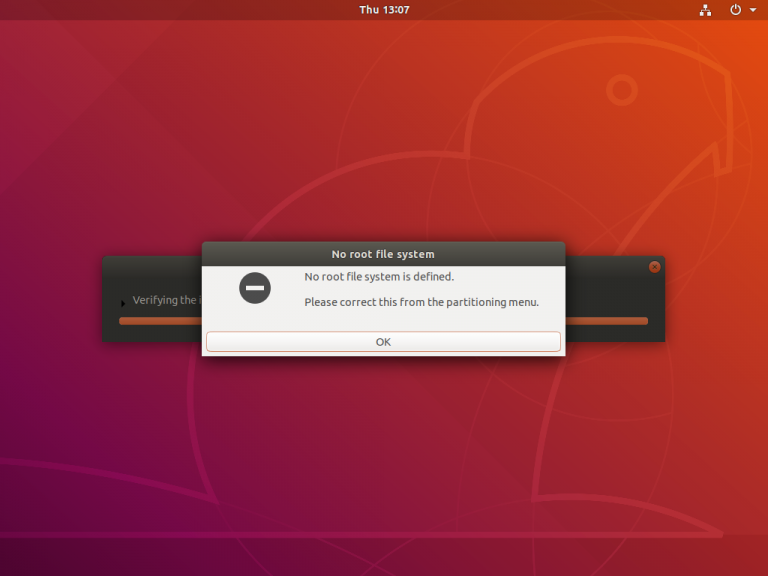Open the wired network status icon
The width and height of the screenshot is (768, 576).
705,10
